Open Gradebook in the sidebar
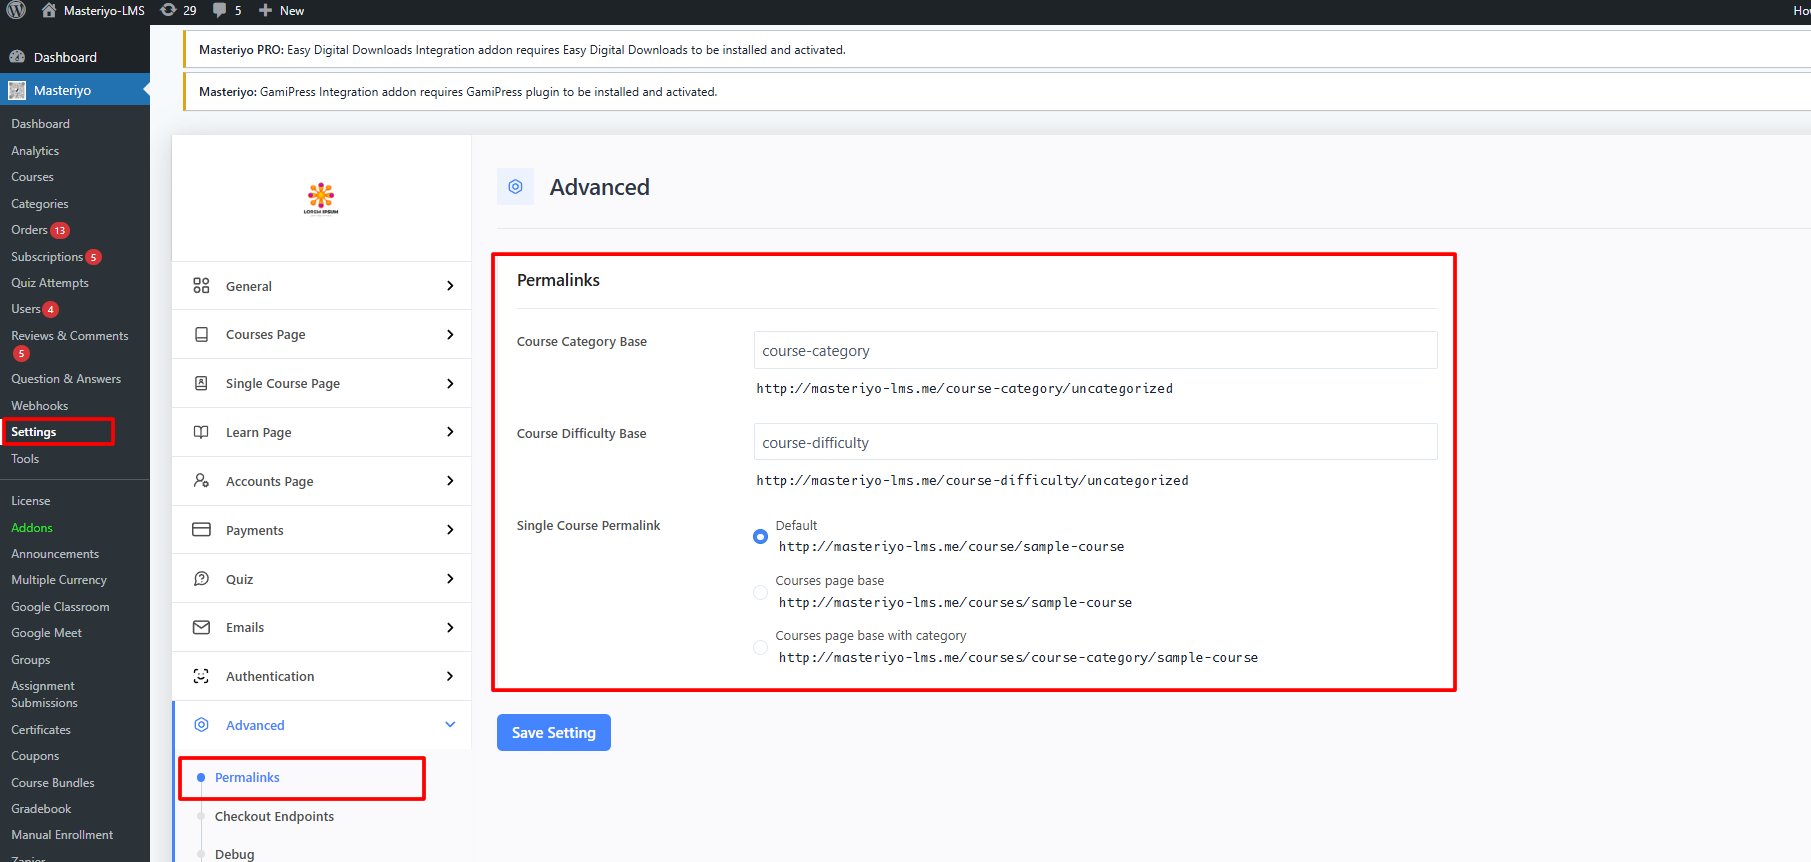 pos(41,809)
